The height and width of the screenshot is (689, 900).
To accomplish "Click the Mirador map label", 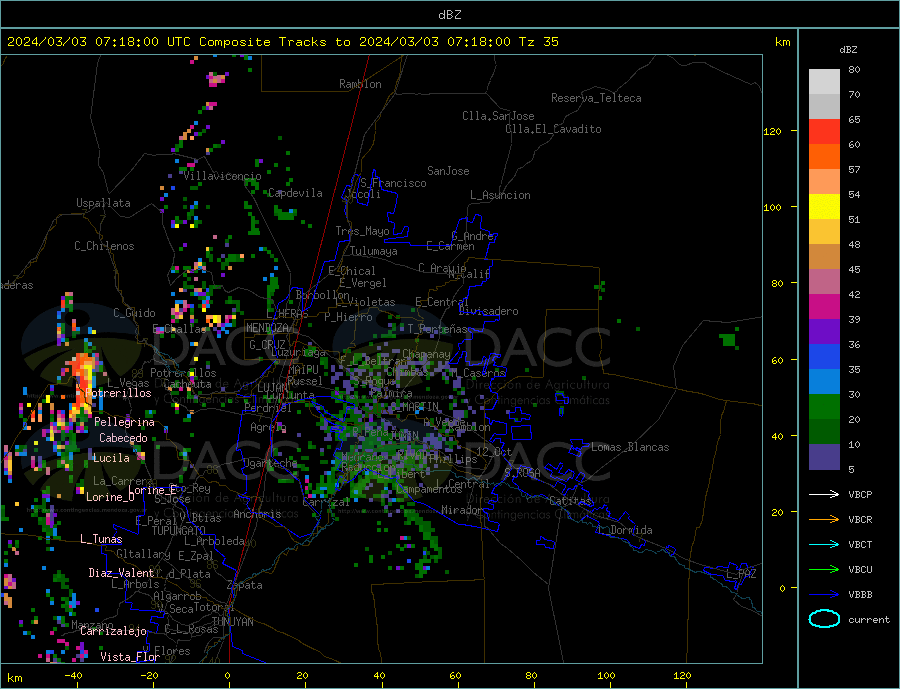I will 462,510.
